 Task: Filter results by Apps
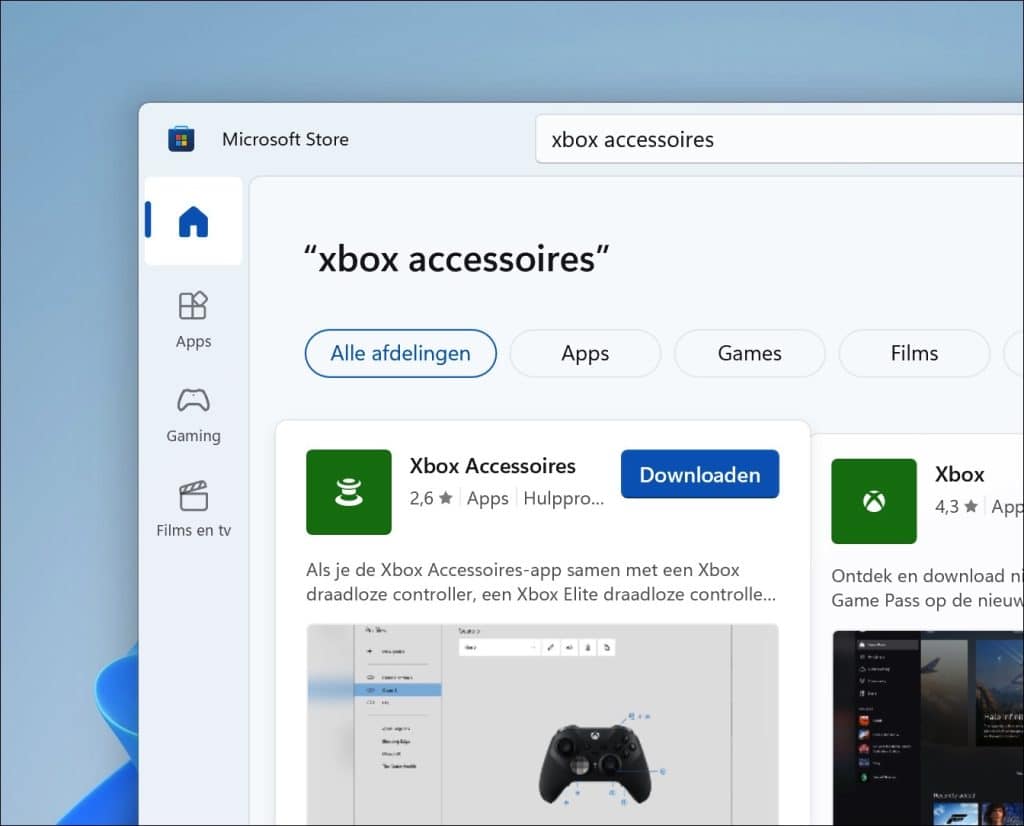[585, 353]
